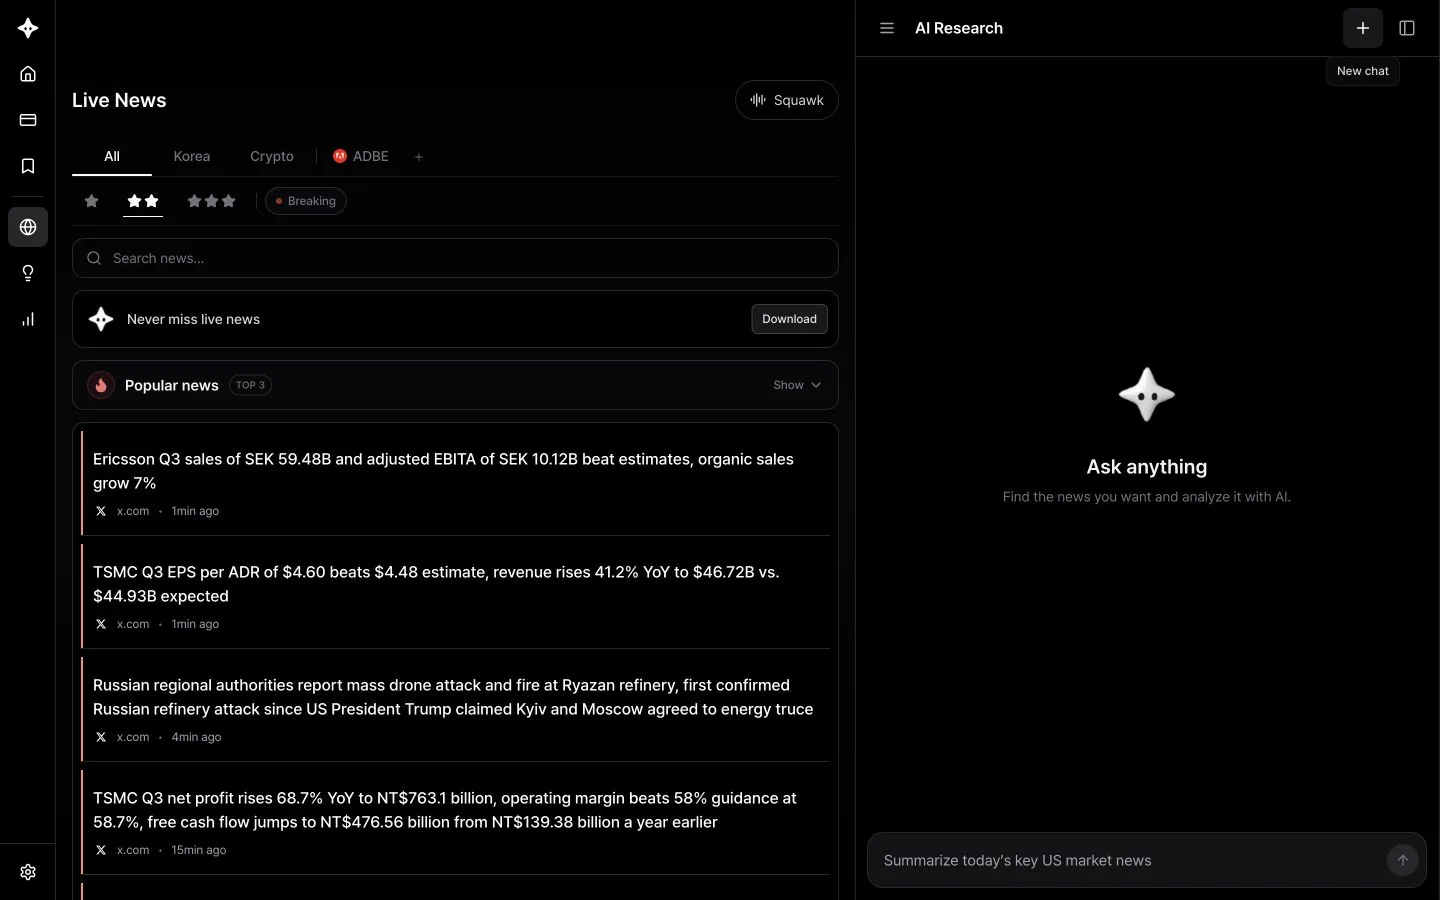The image size is (1440, 900).
Task: Switch to the Korea news tab
Action: point(192,157)
